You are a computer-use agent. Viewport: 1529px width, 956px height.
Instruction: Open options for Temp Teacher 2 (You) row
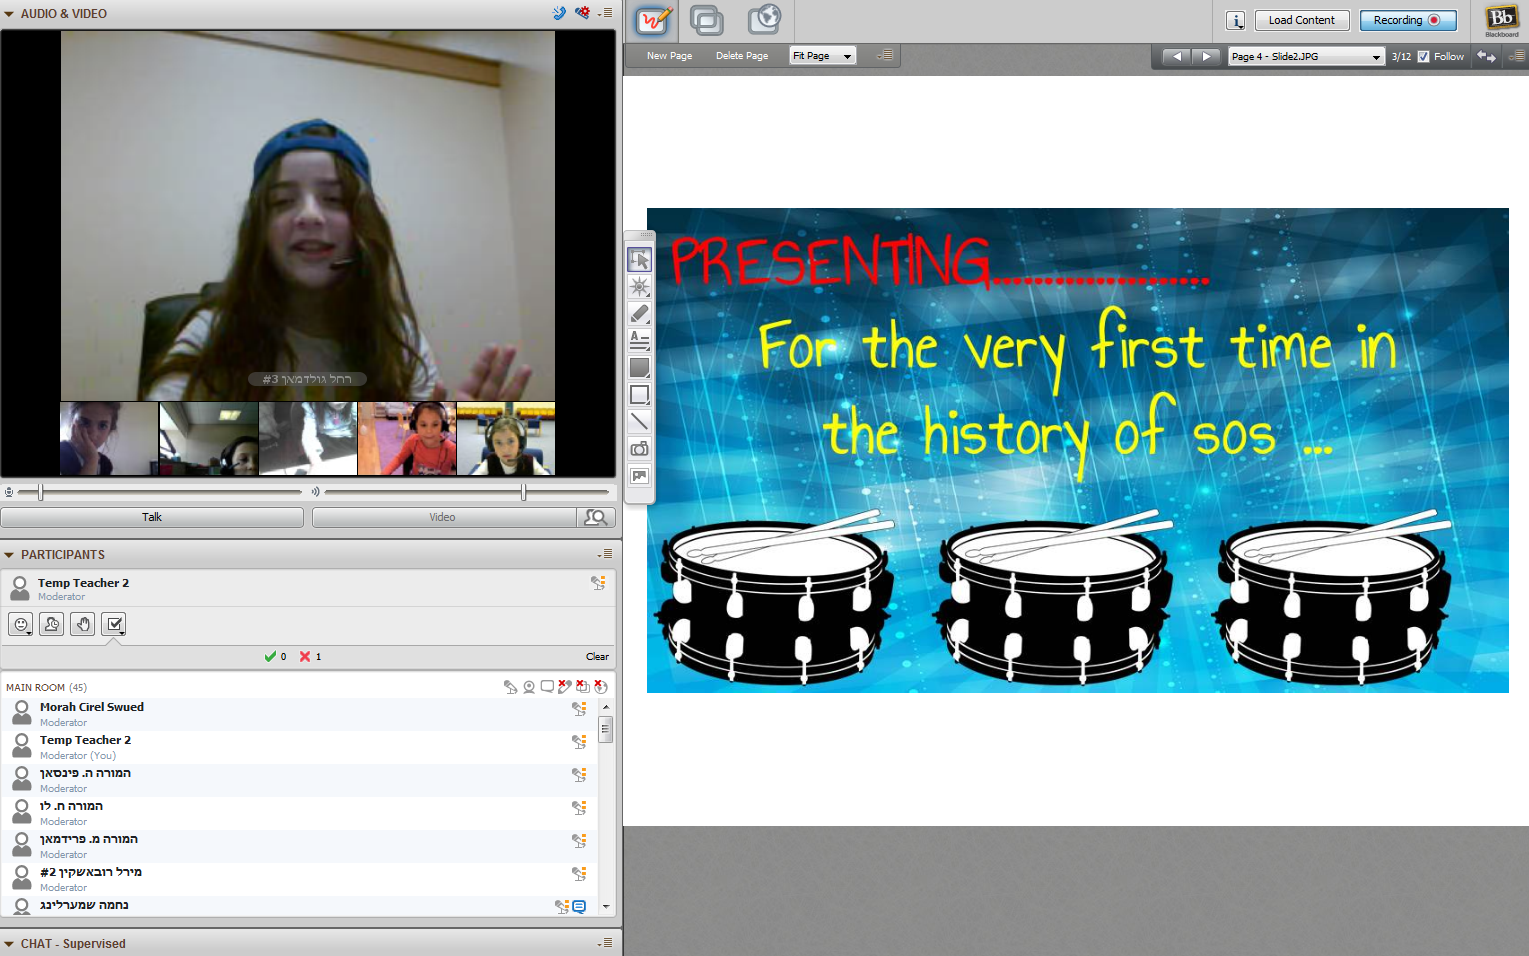coord(579,742)
